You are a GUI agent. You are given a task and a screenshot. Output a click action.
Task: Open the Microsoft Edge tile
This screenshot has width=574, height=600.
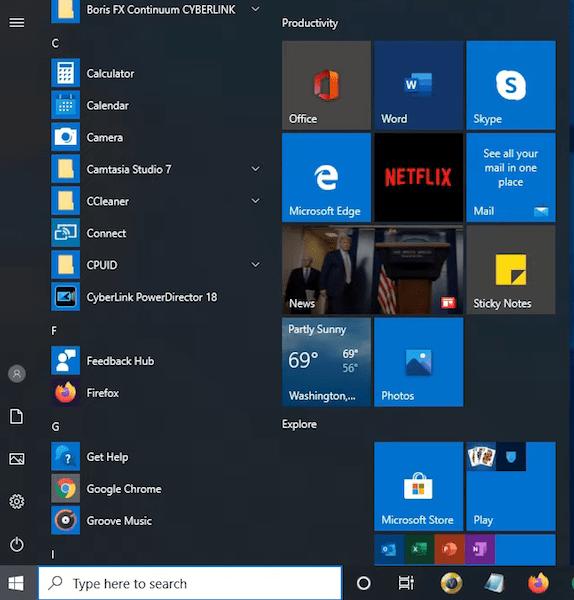tap(326, 178)
